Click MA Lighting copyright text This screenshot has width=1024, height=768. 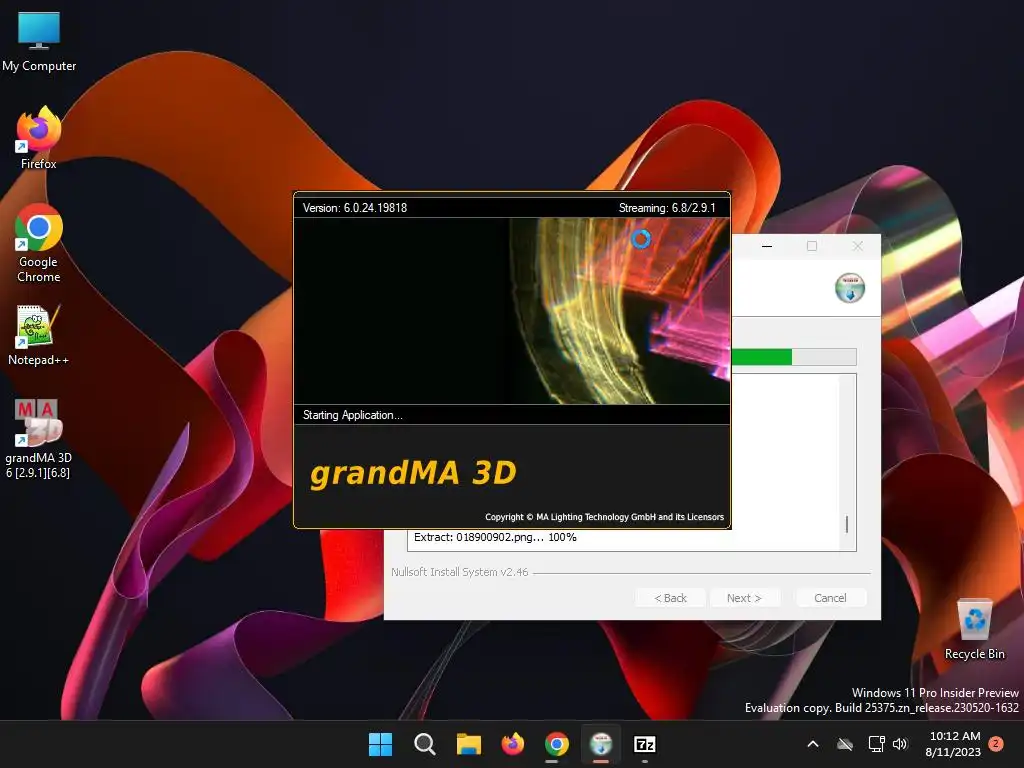click(604, 517)
